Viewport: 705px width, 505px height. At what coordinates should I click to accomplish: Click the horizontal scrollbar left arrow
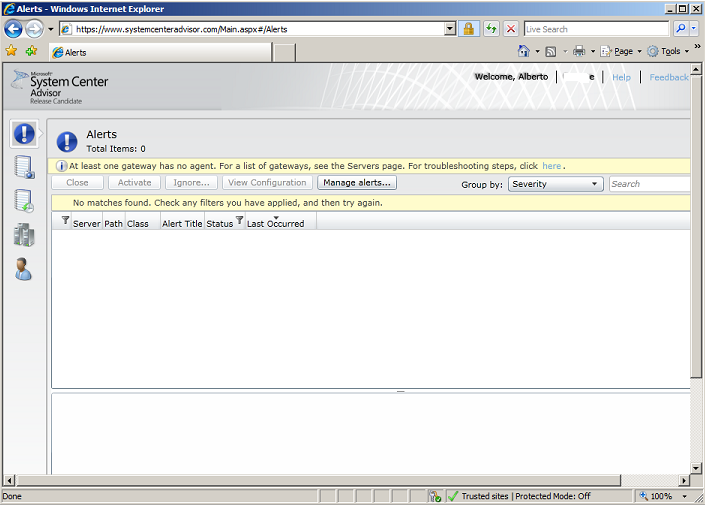click(9, 481)
